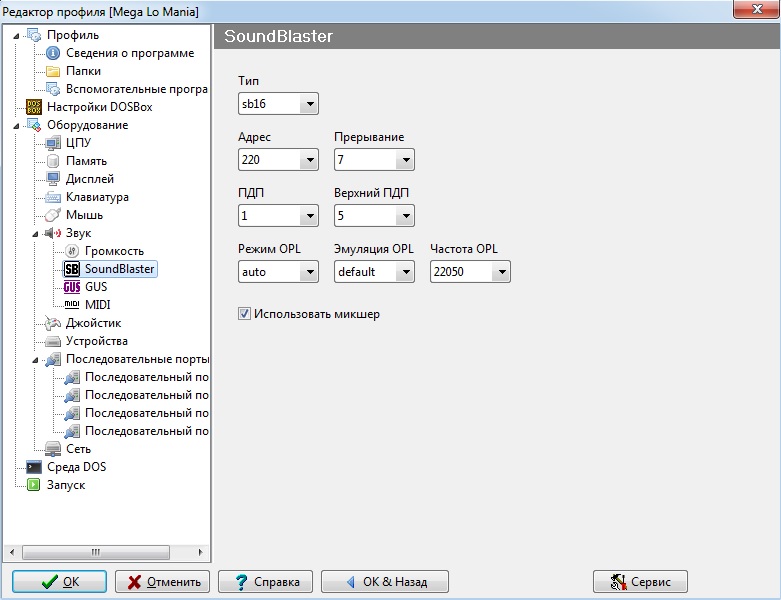Click the tree scrollbar right arrow
This screenshot has height=600, width=781.
(x=200, y=552)
